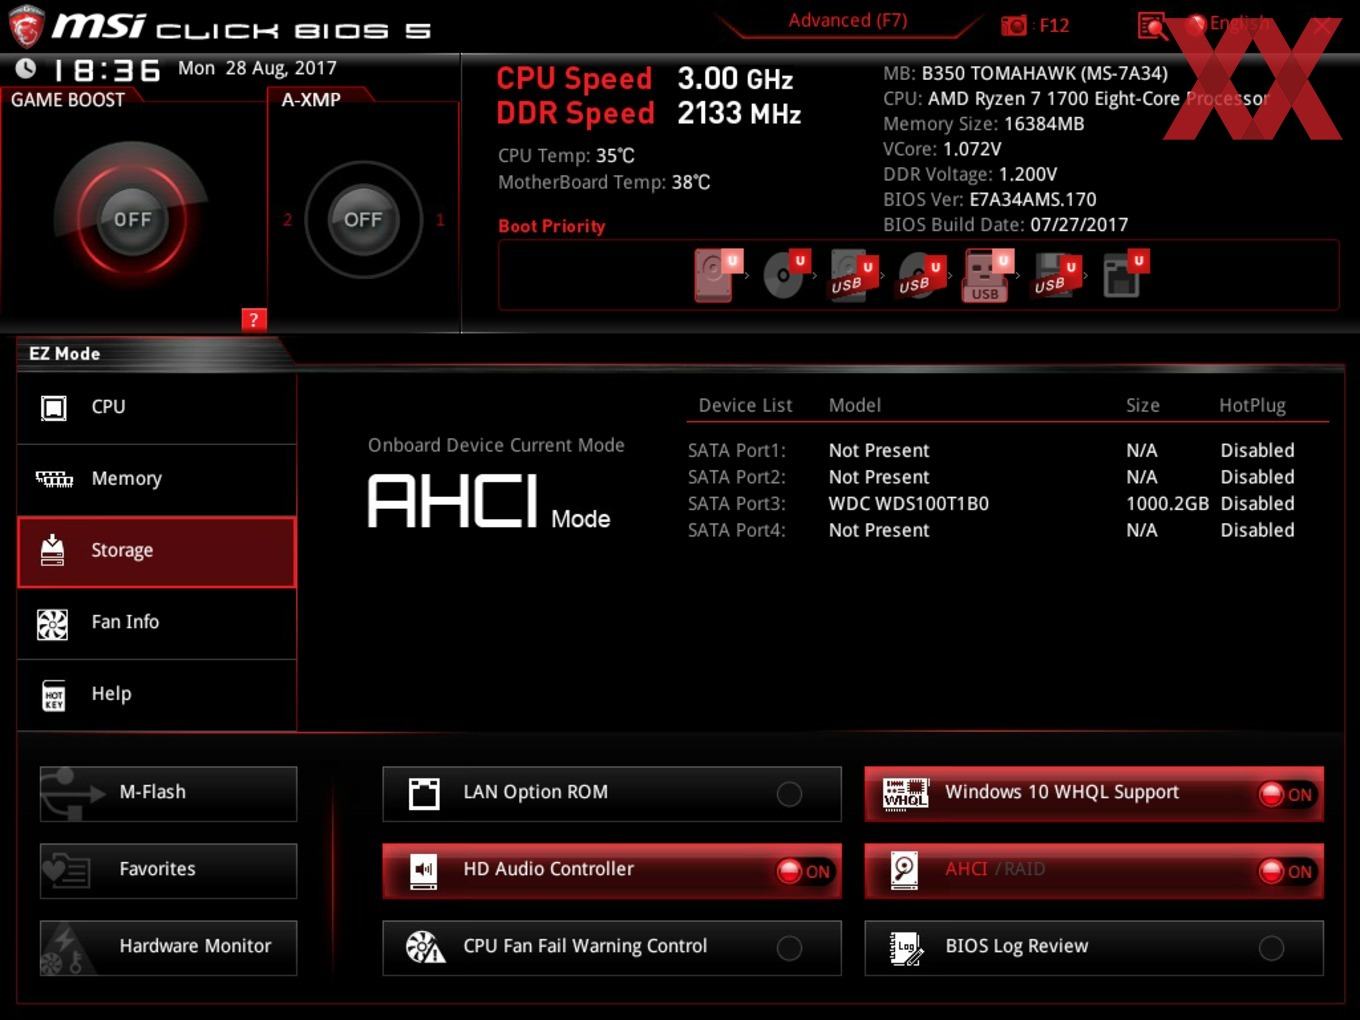The width and height of the screenshot is (1360, 1020).
Task: Switch the AHCI / RAID toggle
Action: pos(1094,870)
